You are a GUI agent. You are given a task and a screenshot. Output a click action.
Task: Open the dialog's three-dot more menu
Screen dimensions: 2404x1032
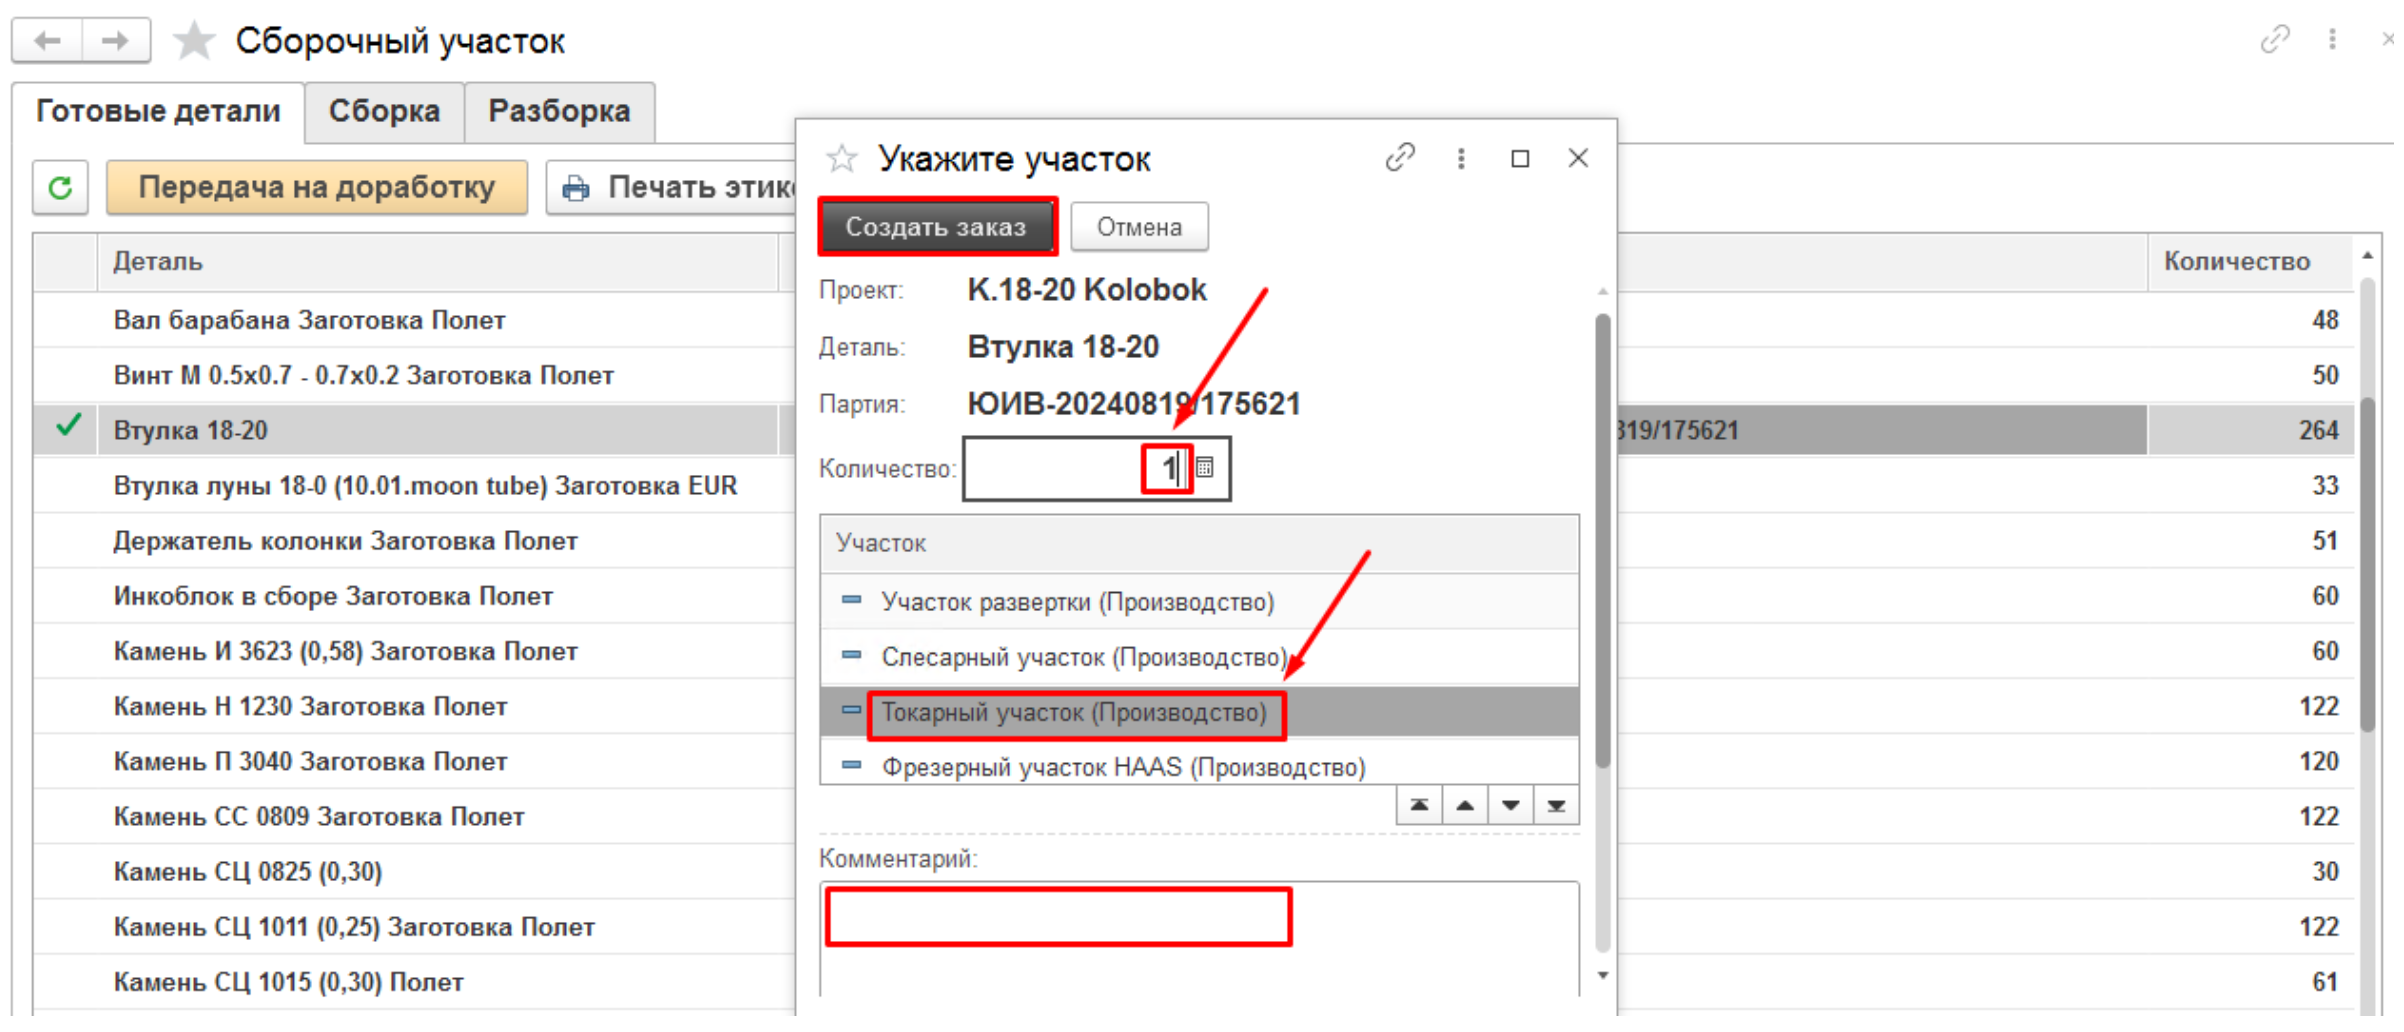pos(1460,159)
